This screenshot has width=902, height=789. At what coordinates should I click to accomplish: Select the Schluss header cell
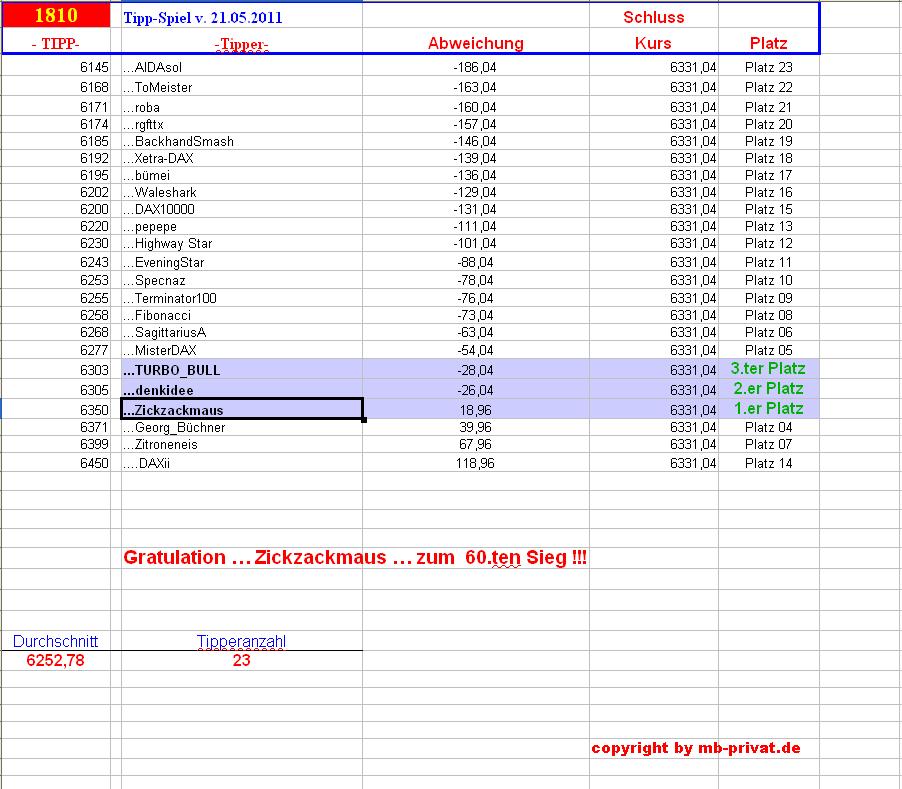tap(653, 17)
